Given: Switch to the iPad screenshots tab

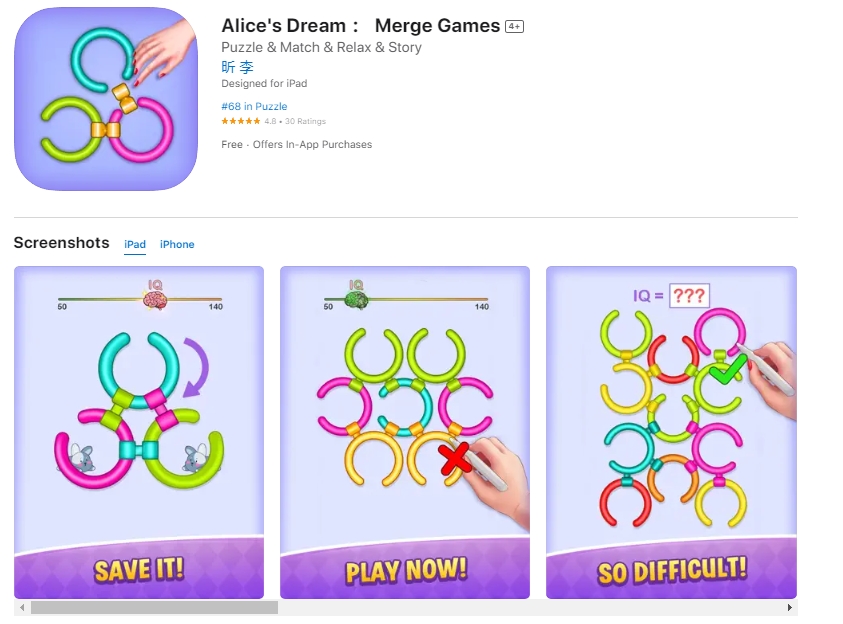Looking at the screenshot, I should click(x=135, y=245).
